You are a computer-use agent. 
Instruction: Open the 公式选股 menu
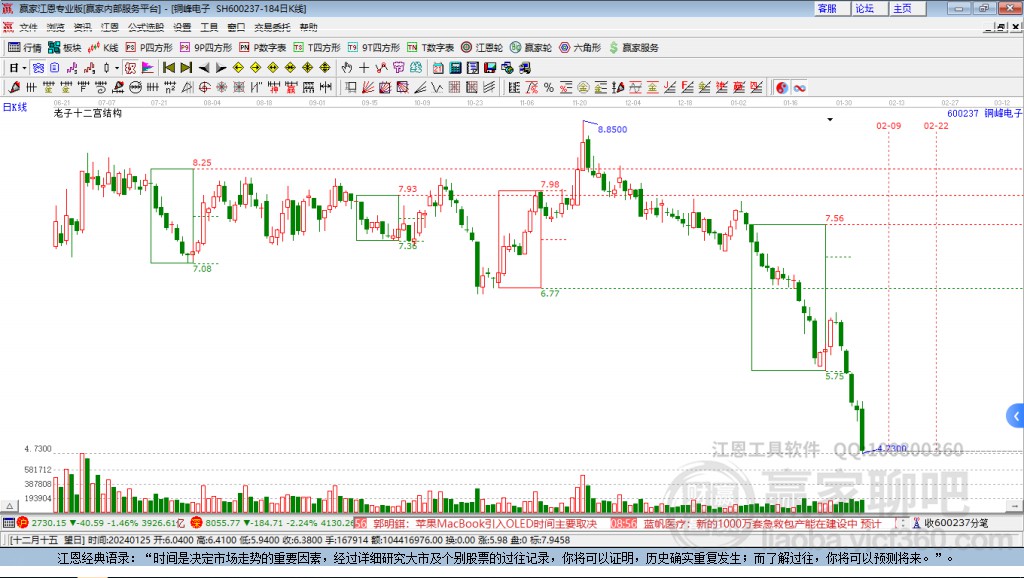click(x=146, y=27)
